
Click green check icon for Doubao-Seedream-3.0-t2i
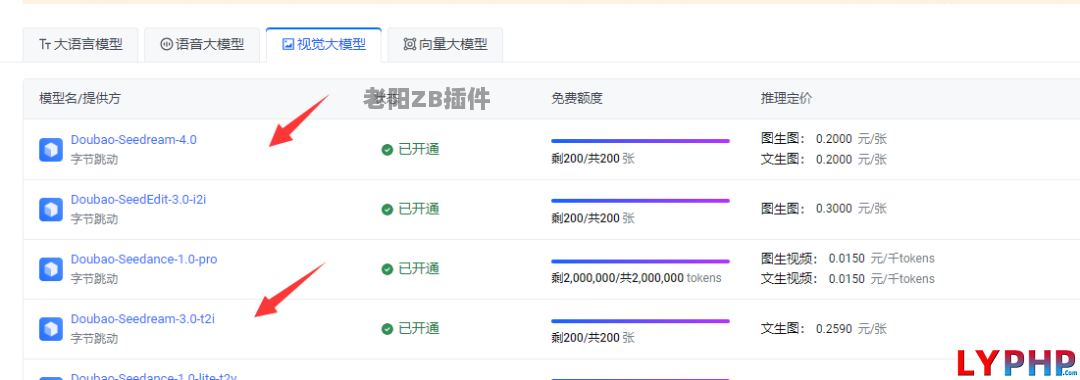pyautogui.click(x=387, y=329)
